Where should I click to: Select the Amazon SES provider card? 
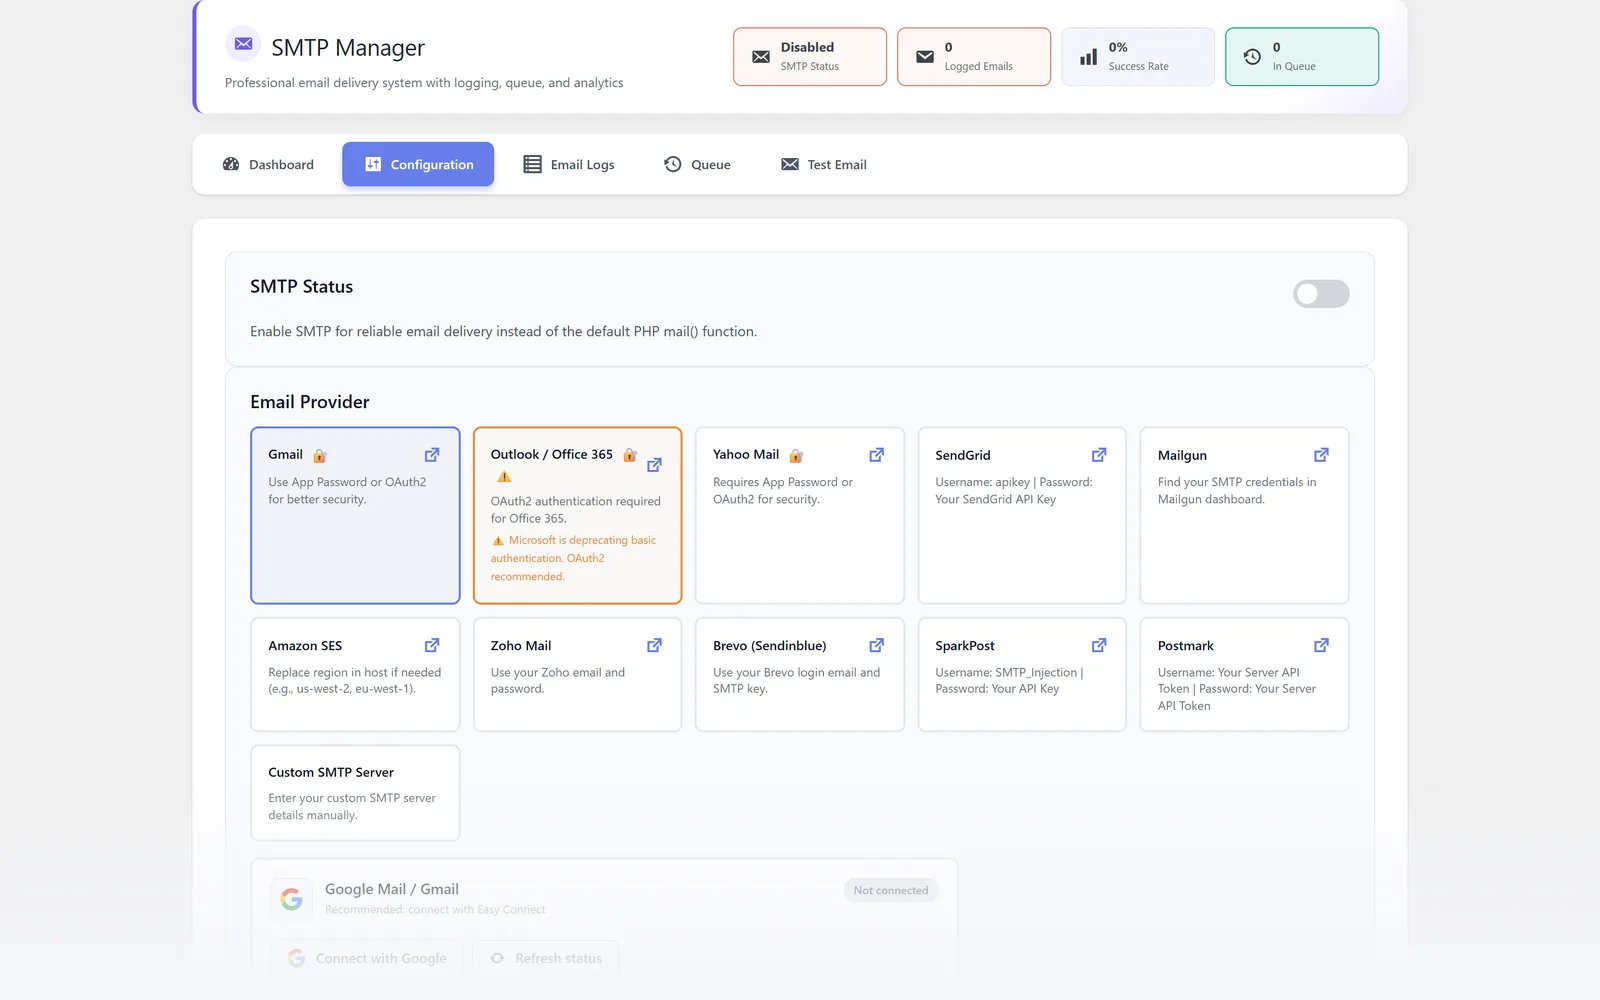[355, 674]
